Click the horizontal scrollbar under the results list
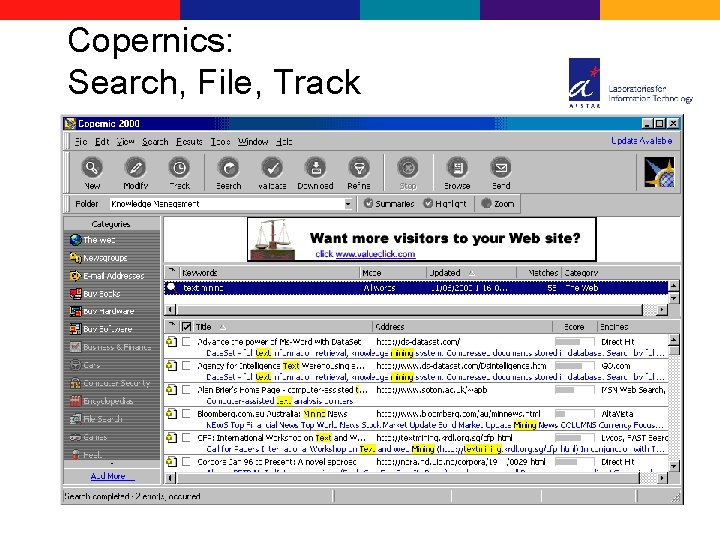 tap(416, 478)
